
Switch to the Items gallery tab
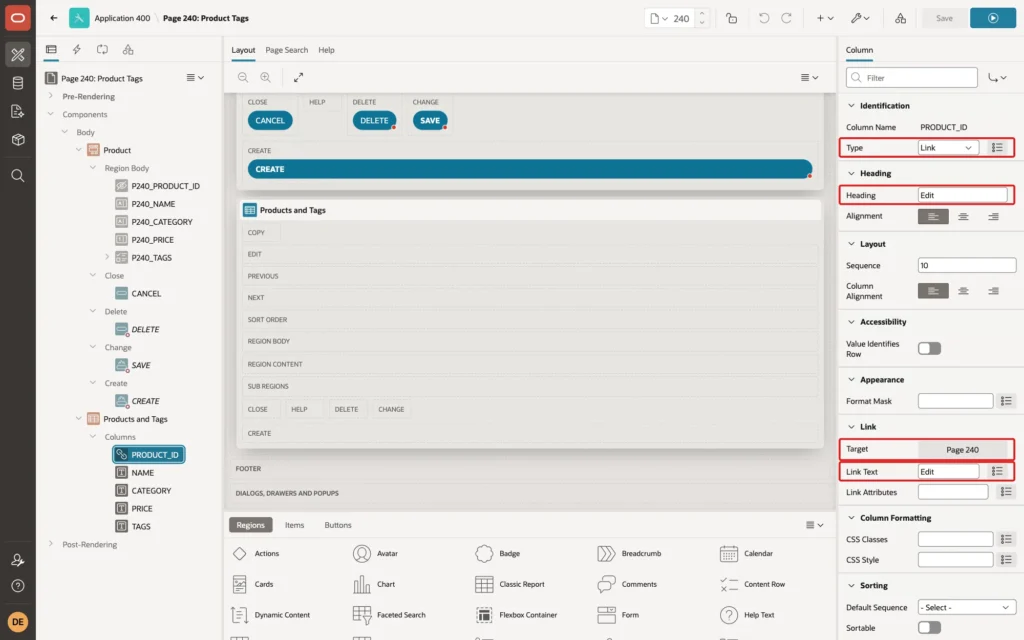[x=295, y=525]
